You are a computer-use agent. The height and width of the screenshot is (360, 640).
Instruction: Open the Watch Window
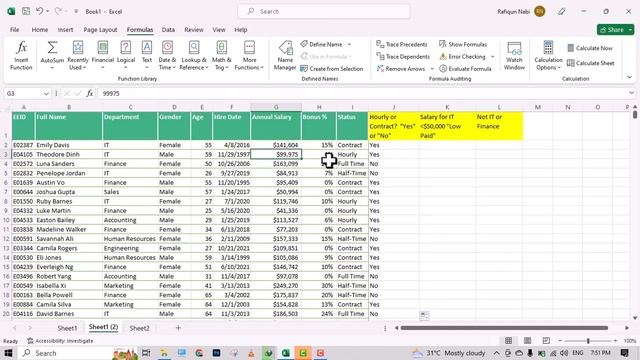[514, 56]
